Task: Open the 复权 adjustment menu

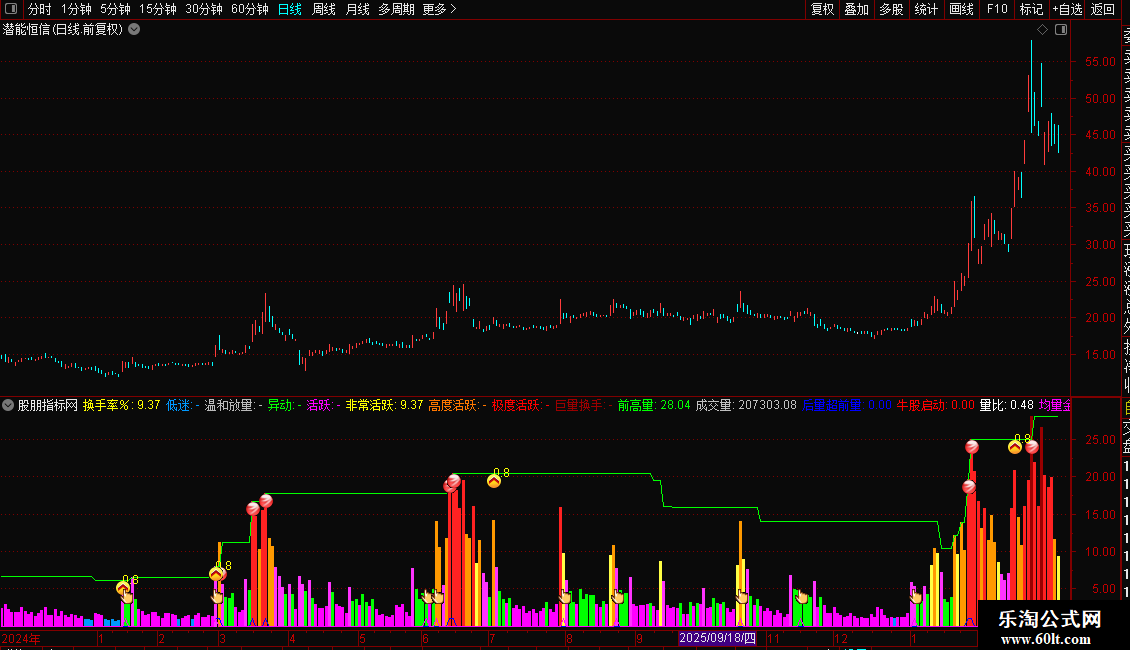Action: pyautogui.click(x=822, y=9)
